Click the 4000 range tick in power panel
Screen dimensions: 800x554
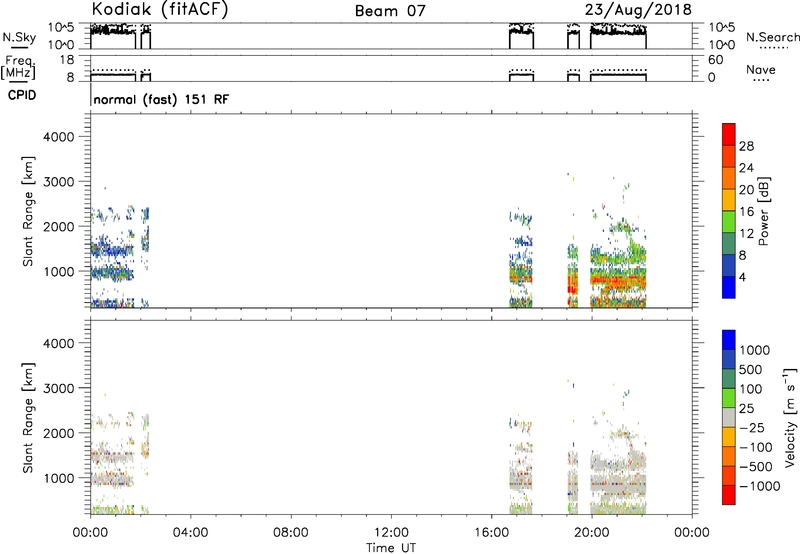click(58, 137)
